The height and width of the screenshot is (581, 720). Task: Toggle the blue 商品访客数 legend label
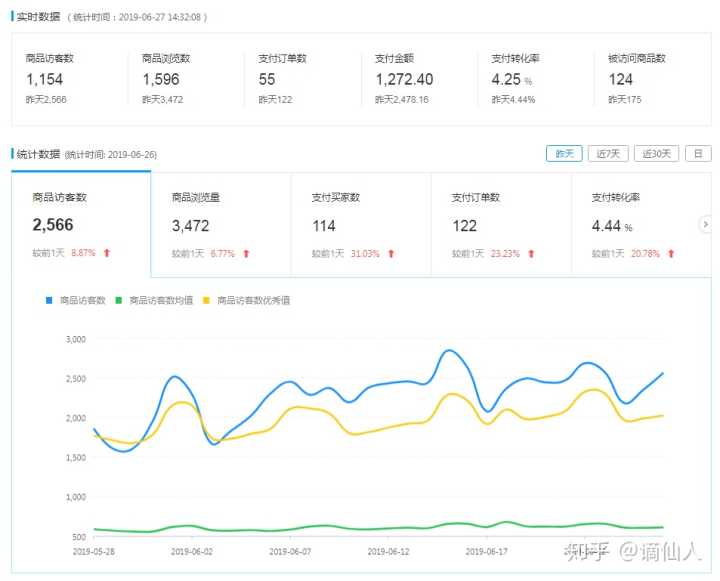tap(82, 300)
